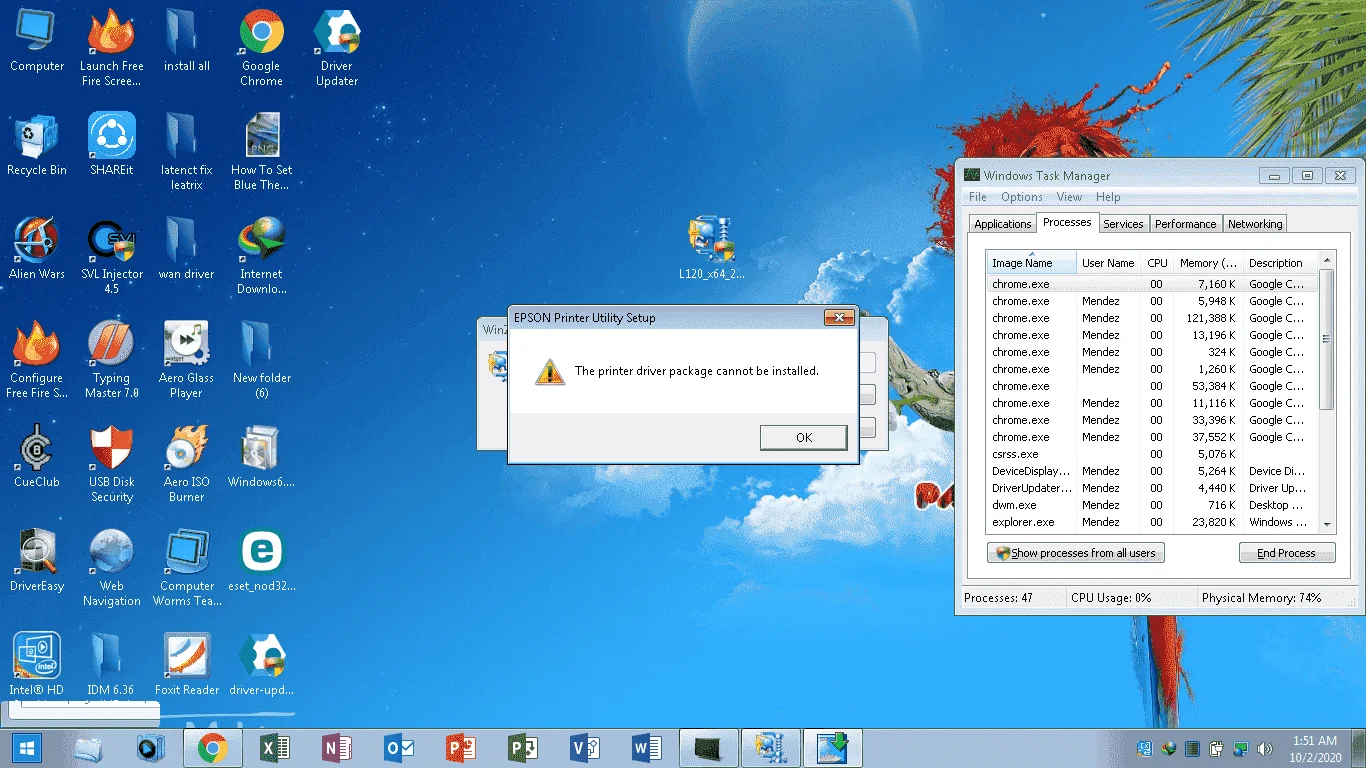Open Word from the taskbar
Screen dimensions: 1366x768
coord(647,748)
